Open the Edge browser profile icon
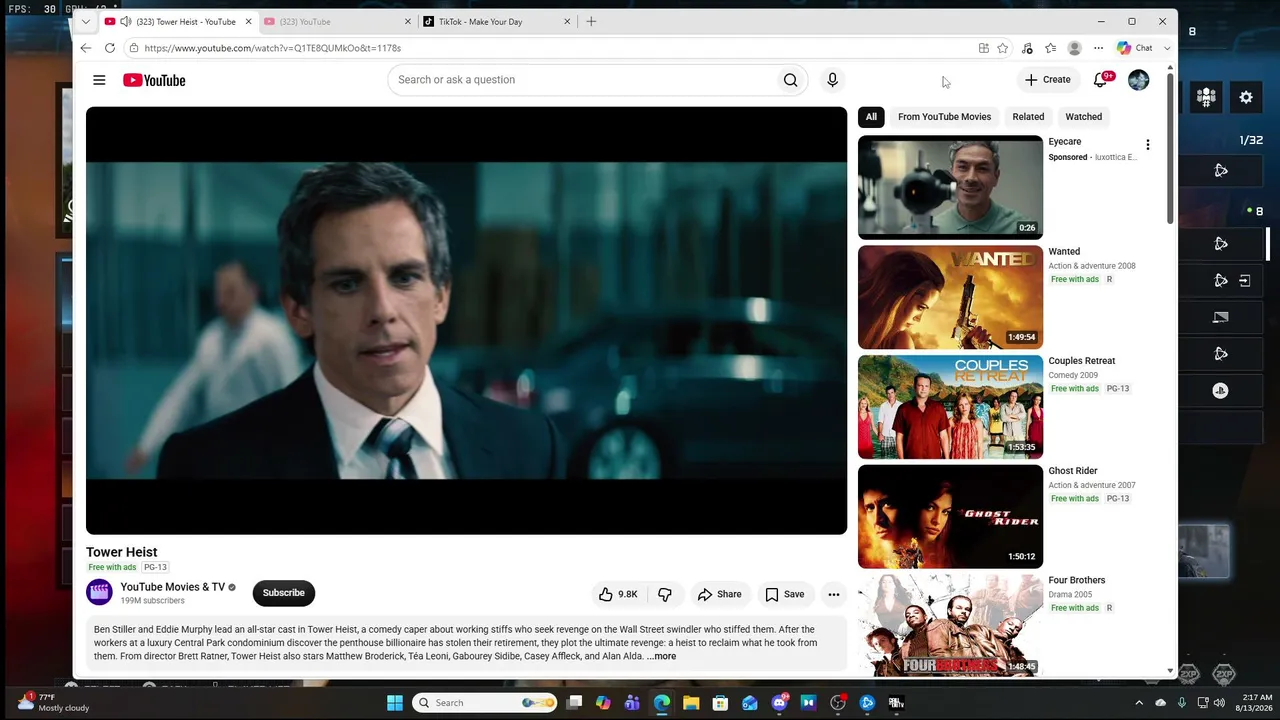1280x720 pixels. (x=1074, y=48)
